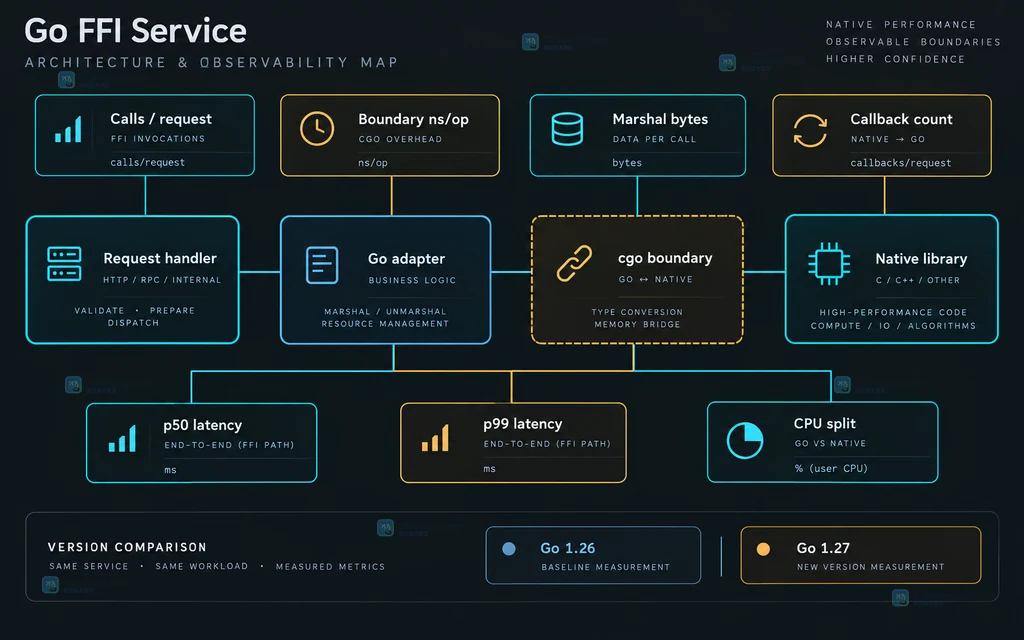Click the 'cgo boundary' heading
Image resolution: width=1024 pixels, height=640 pixels.
point(665,259)
